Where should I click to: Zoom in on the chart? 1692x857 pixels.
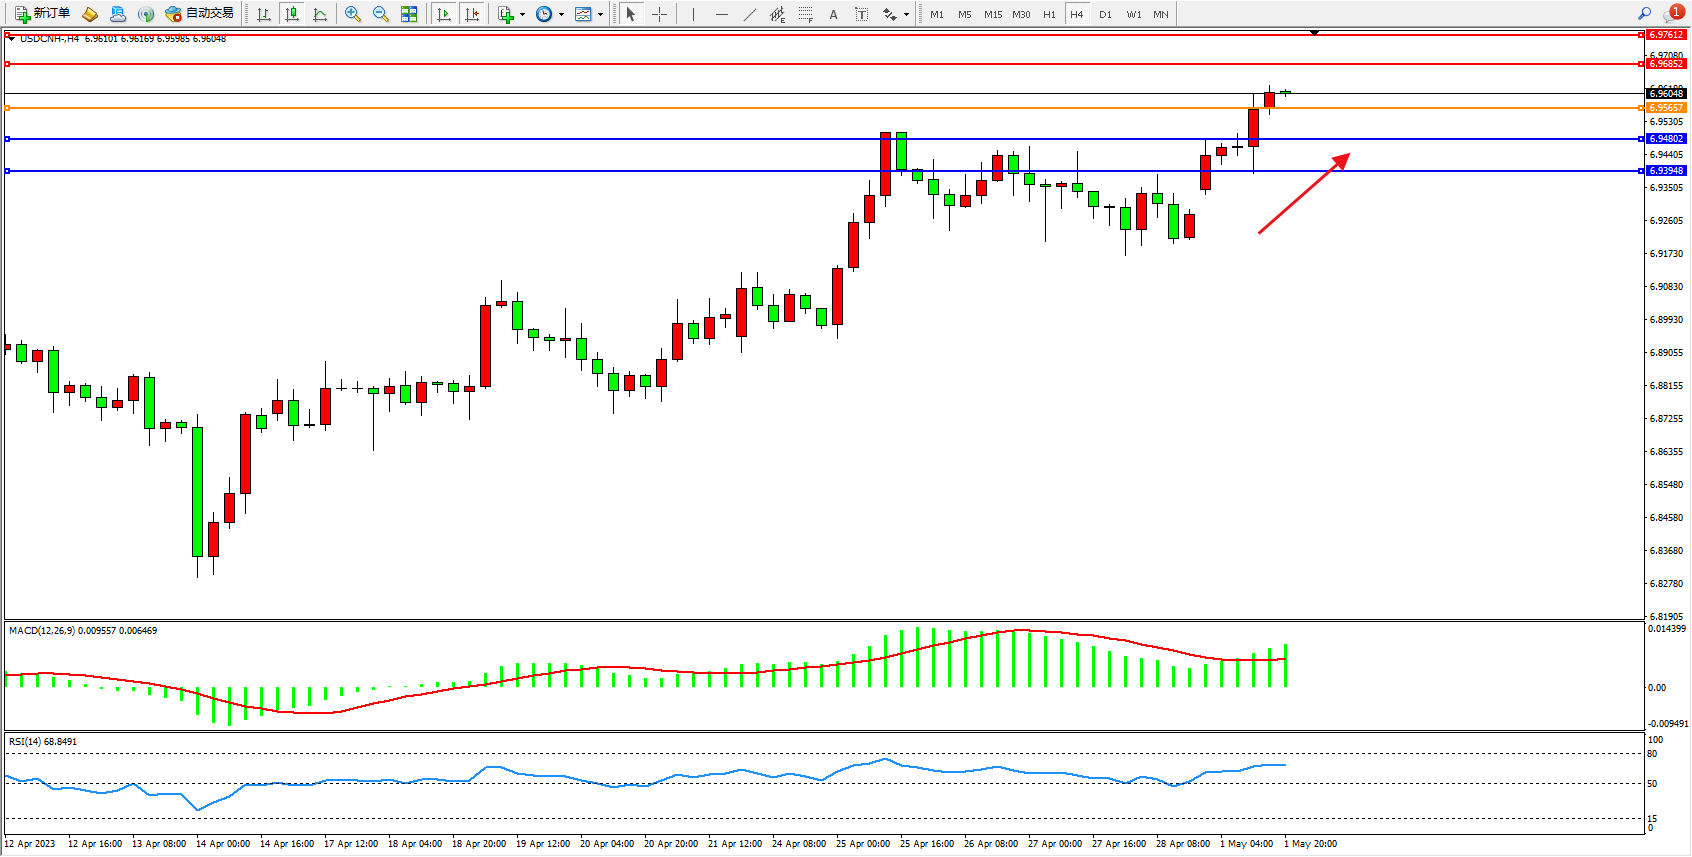(x=353, y=14)
